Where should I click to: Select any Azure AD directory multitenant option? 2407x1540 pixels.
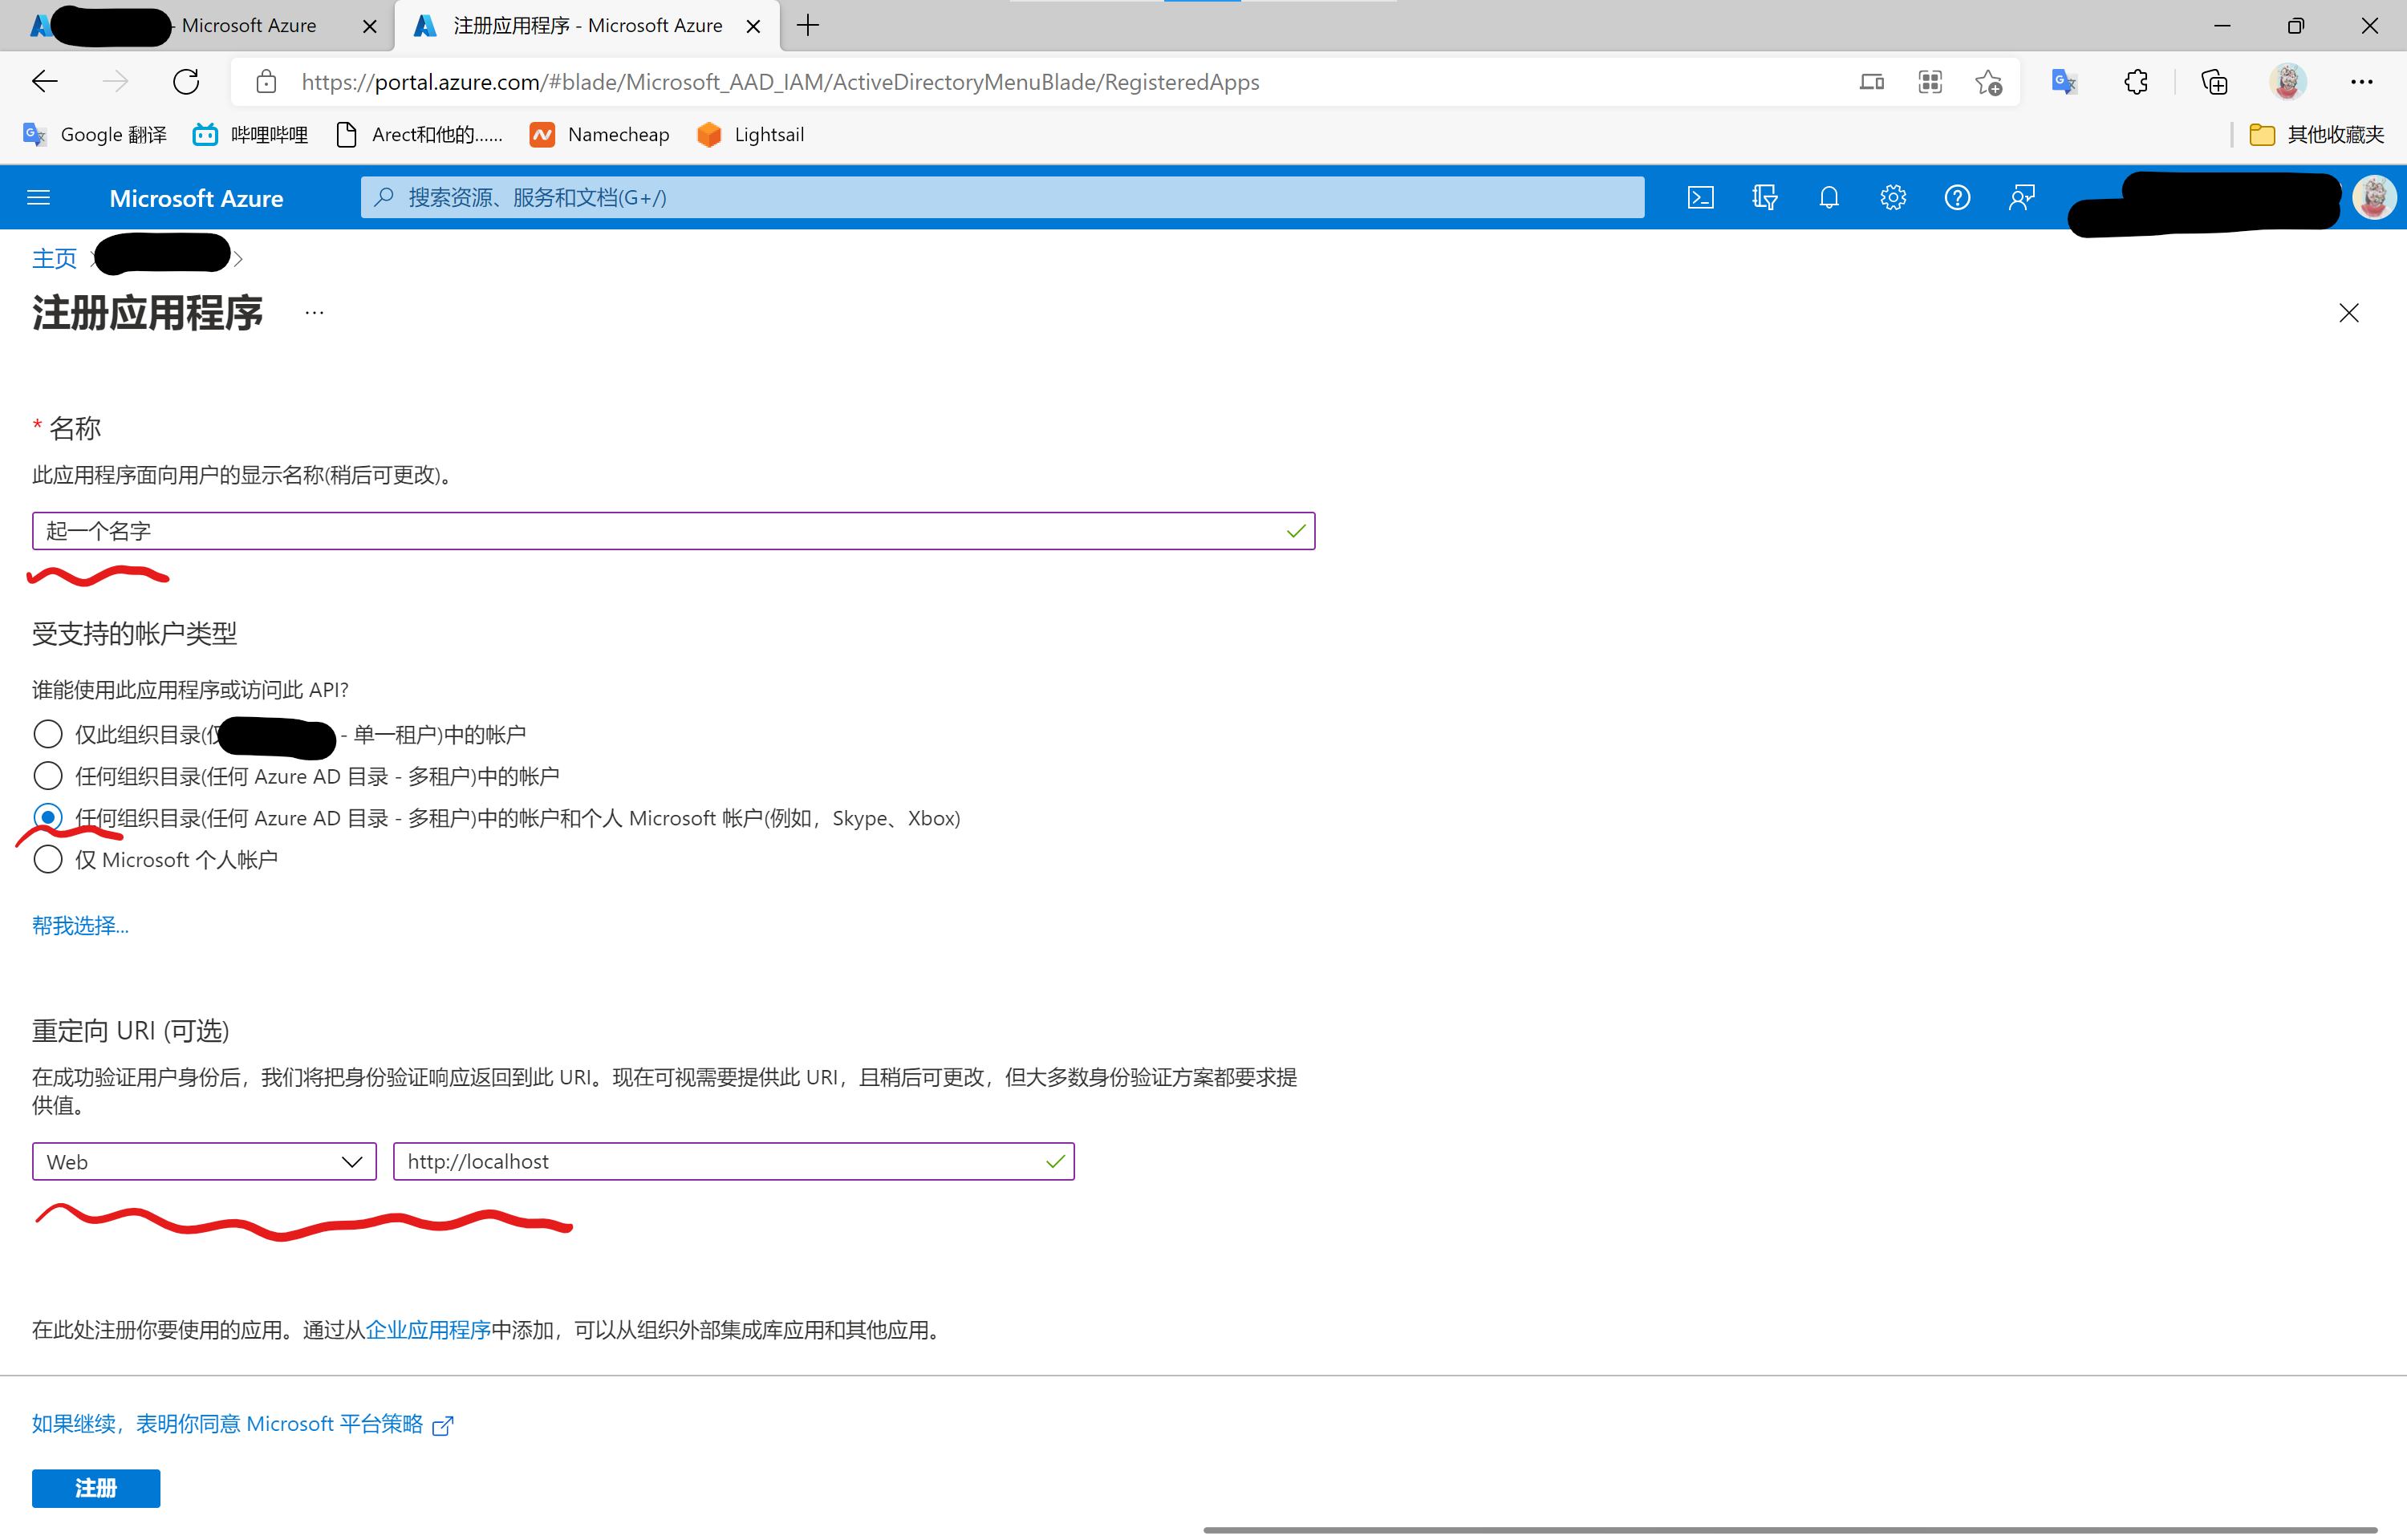pos(47,776)
